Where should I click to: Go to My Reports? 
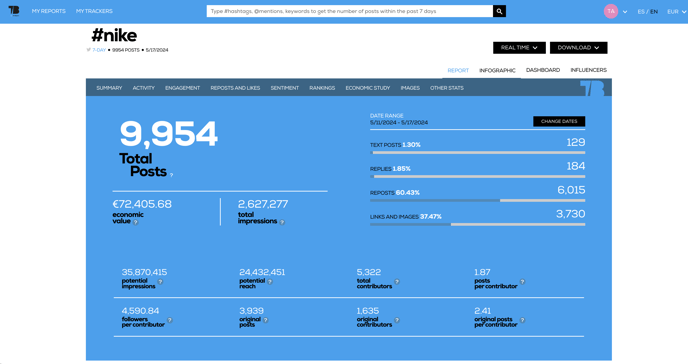click(48, 11)
